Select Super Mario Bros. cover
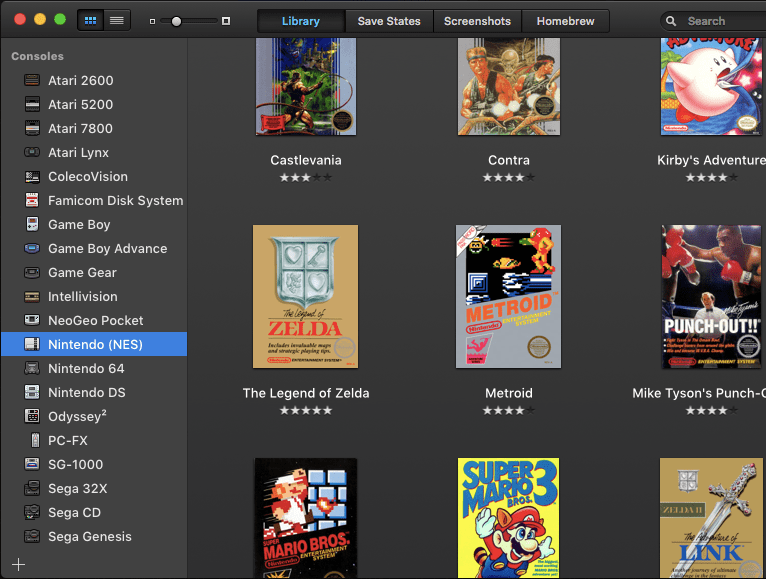 [305, 518]
